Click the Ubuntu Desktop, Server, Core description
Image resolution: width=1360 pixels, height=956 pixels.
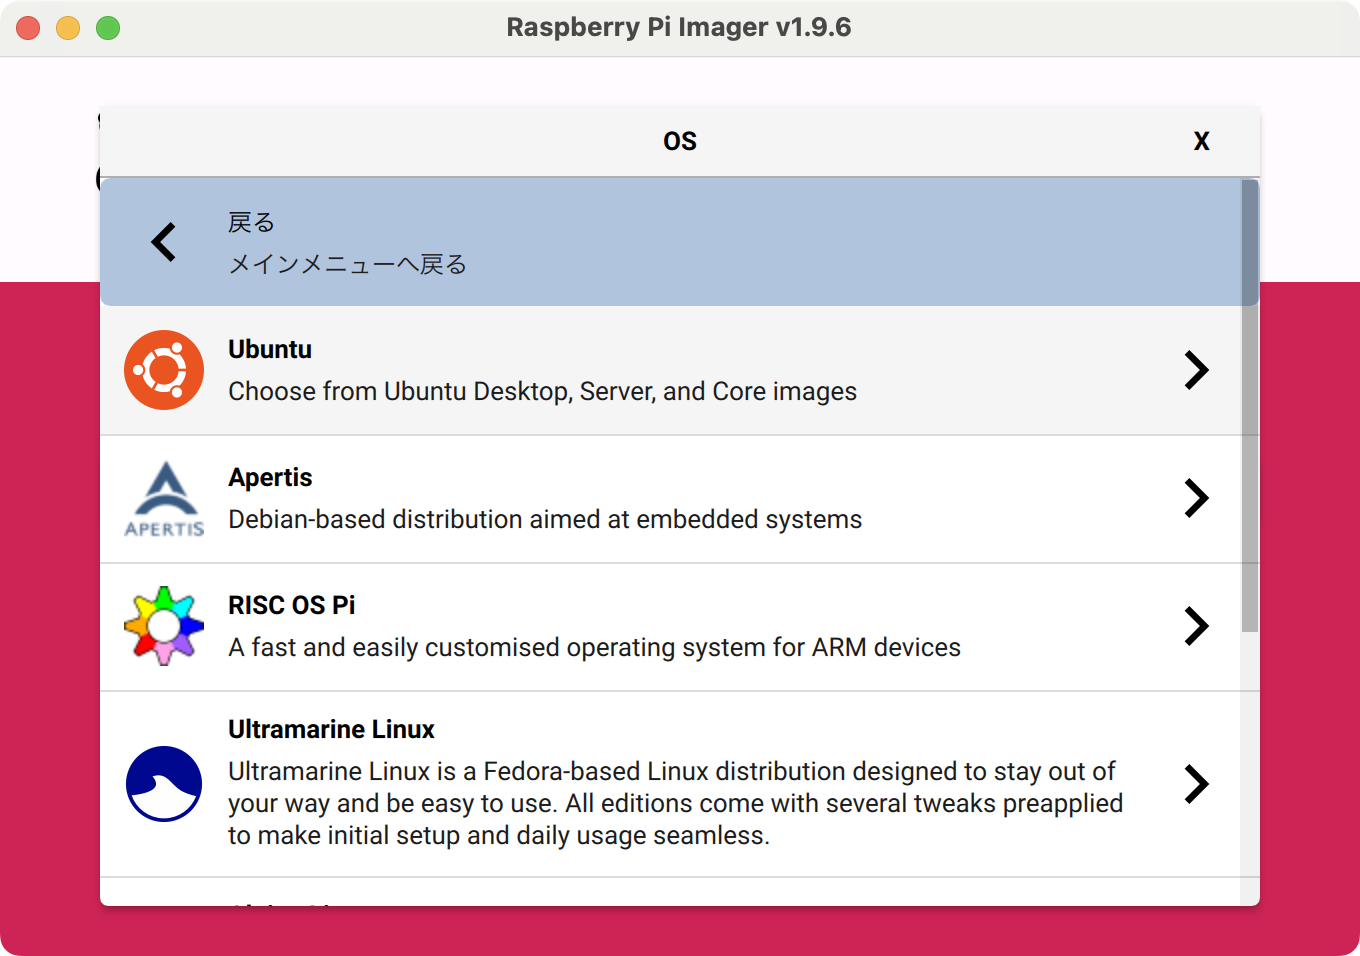542,391
